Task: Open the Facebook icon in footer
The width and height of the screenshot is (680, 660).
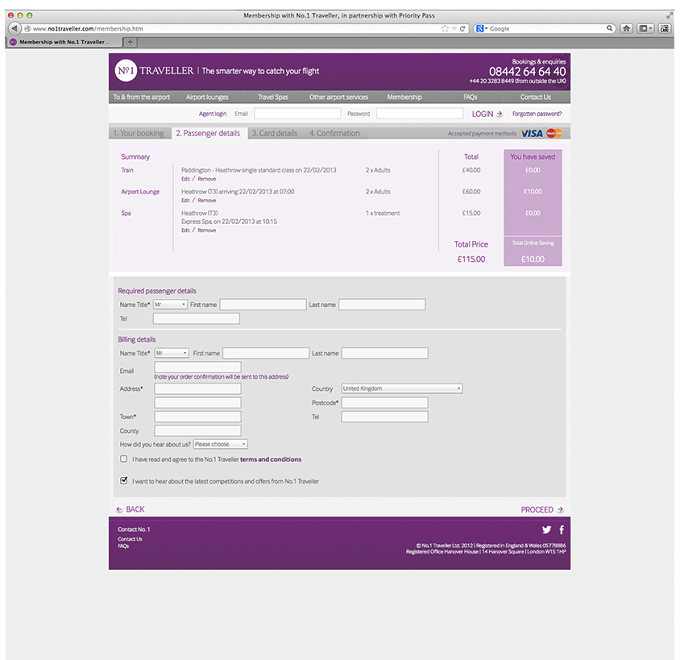Action: pos(562,529)
